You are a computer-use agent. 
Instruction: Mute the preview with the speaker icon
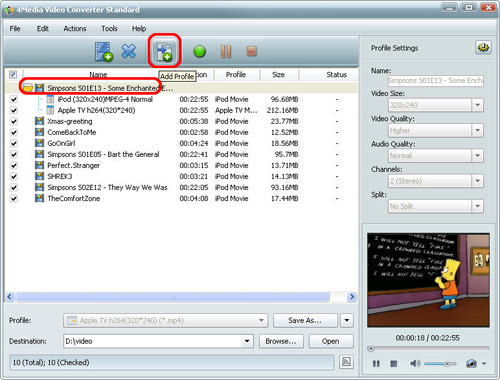[x=415, y=363]
